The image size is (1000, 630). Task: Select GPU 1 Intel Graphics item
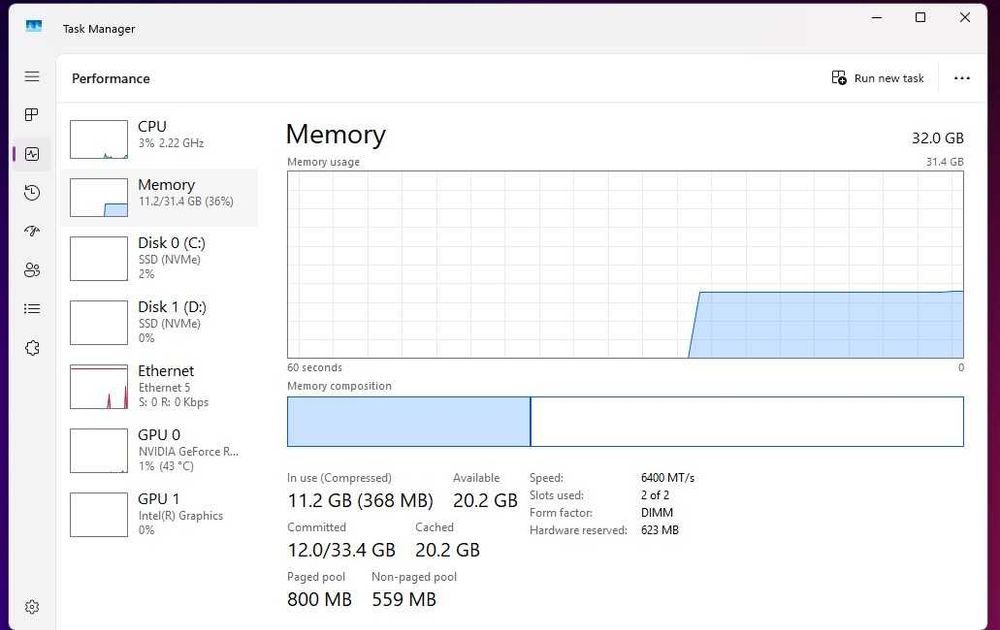pyautogui.click(x=160, y=514)
